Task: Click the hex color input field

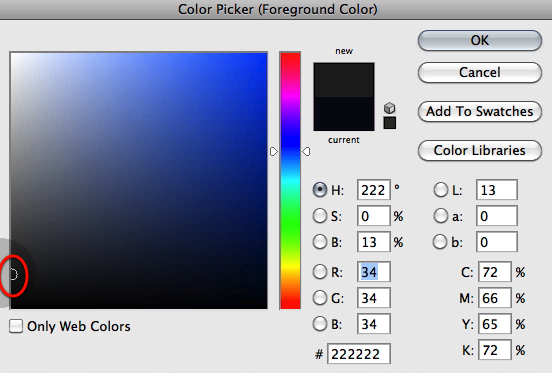Action: [359, 354]
